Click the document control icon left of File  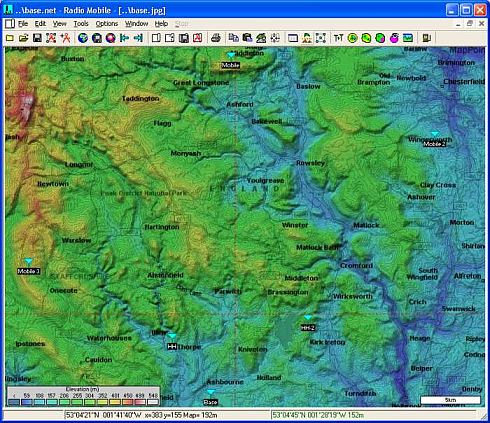[10, 24]
